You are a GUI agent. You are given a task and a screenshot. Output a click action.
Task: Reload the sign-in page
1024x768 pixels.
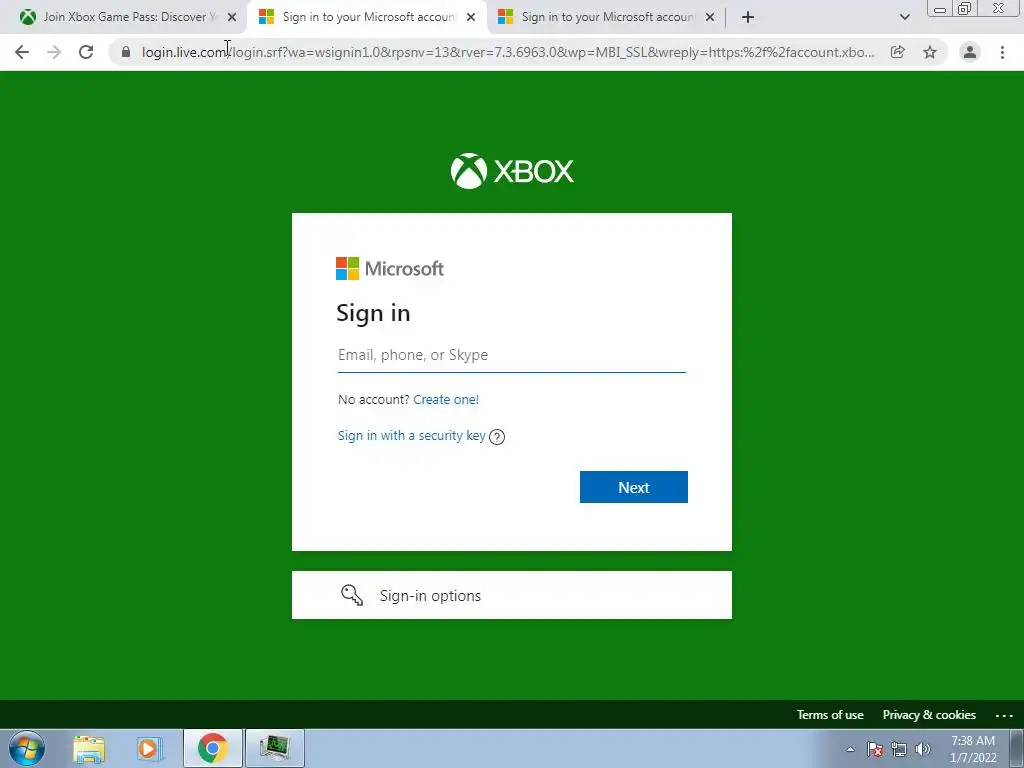(86, 52)
